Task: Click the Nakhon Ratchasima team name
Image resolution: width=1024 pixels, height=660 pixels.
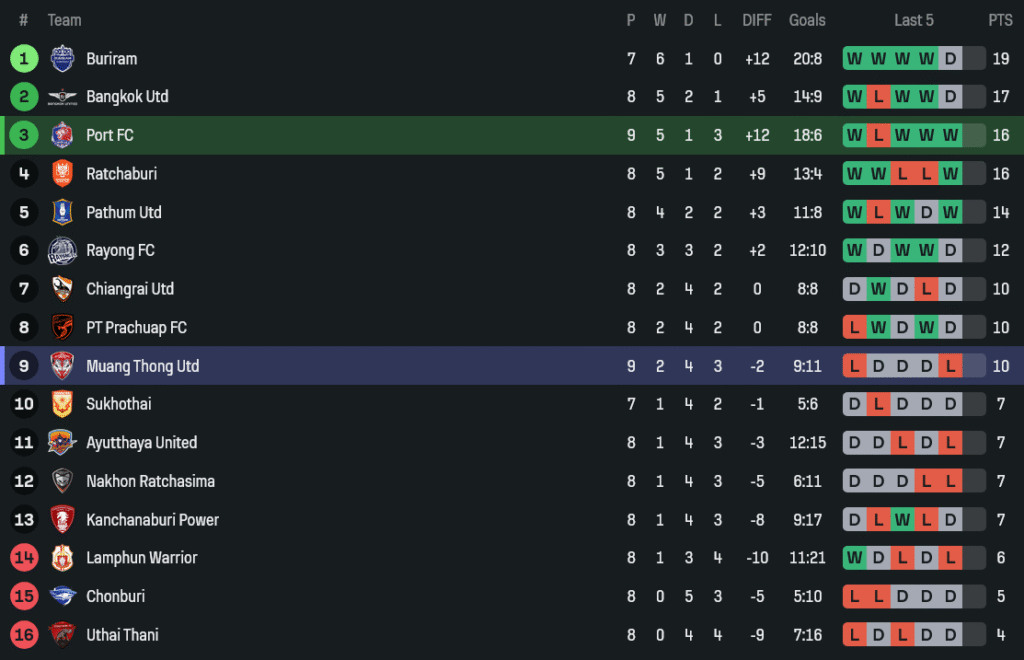Action: pos(150,481)
